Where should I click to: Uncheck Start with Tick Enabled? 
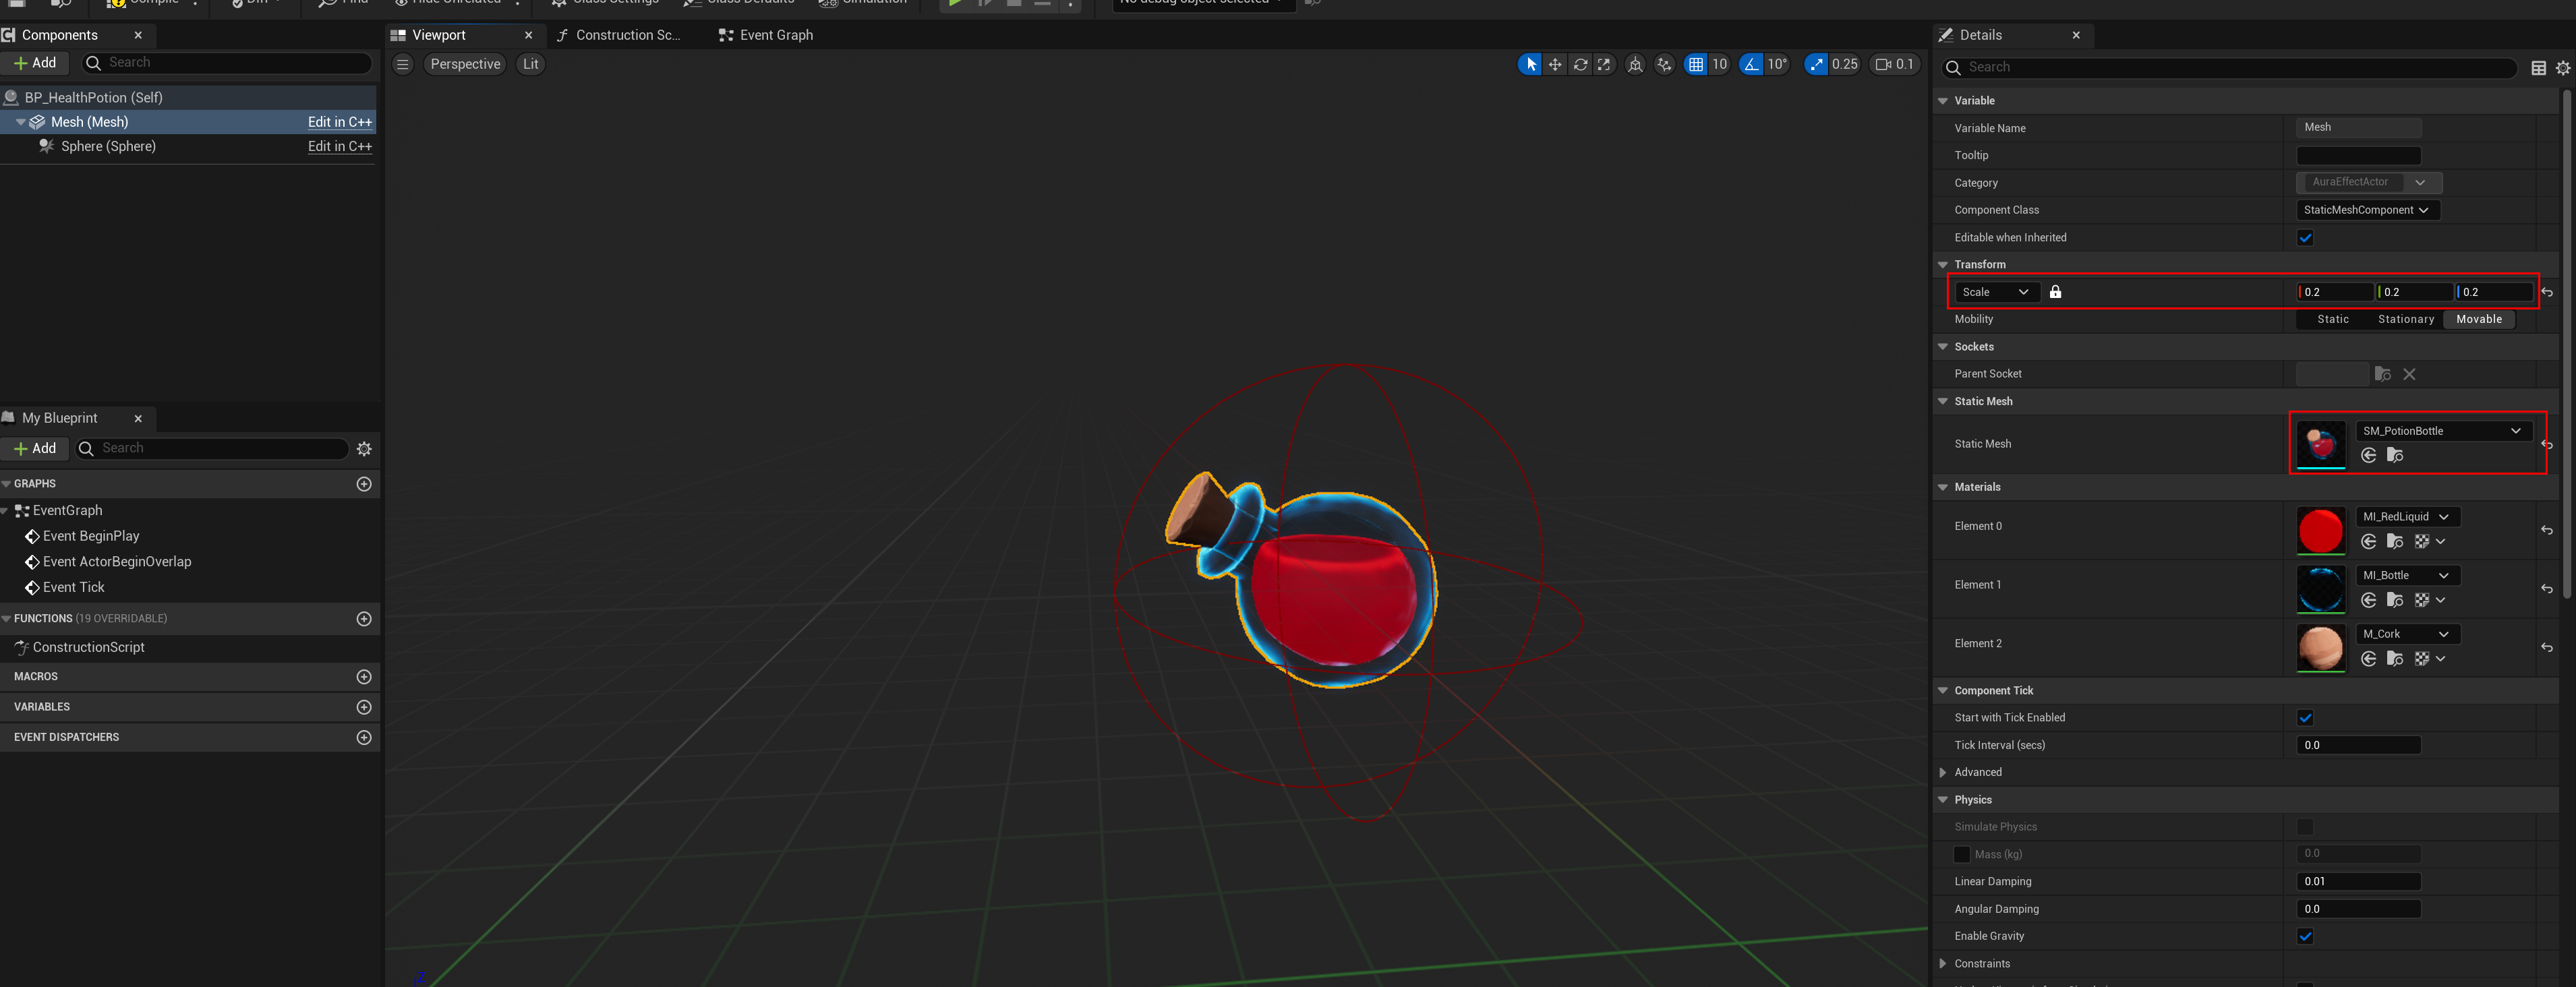2305,718
